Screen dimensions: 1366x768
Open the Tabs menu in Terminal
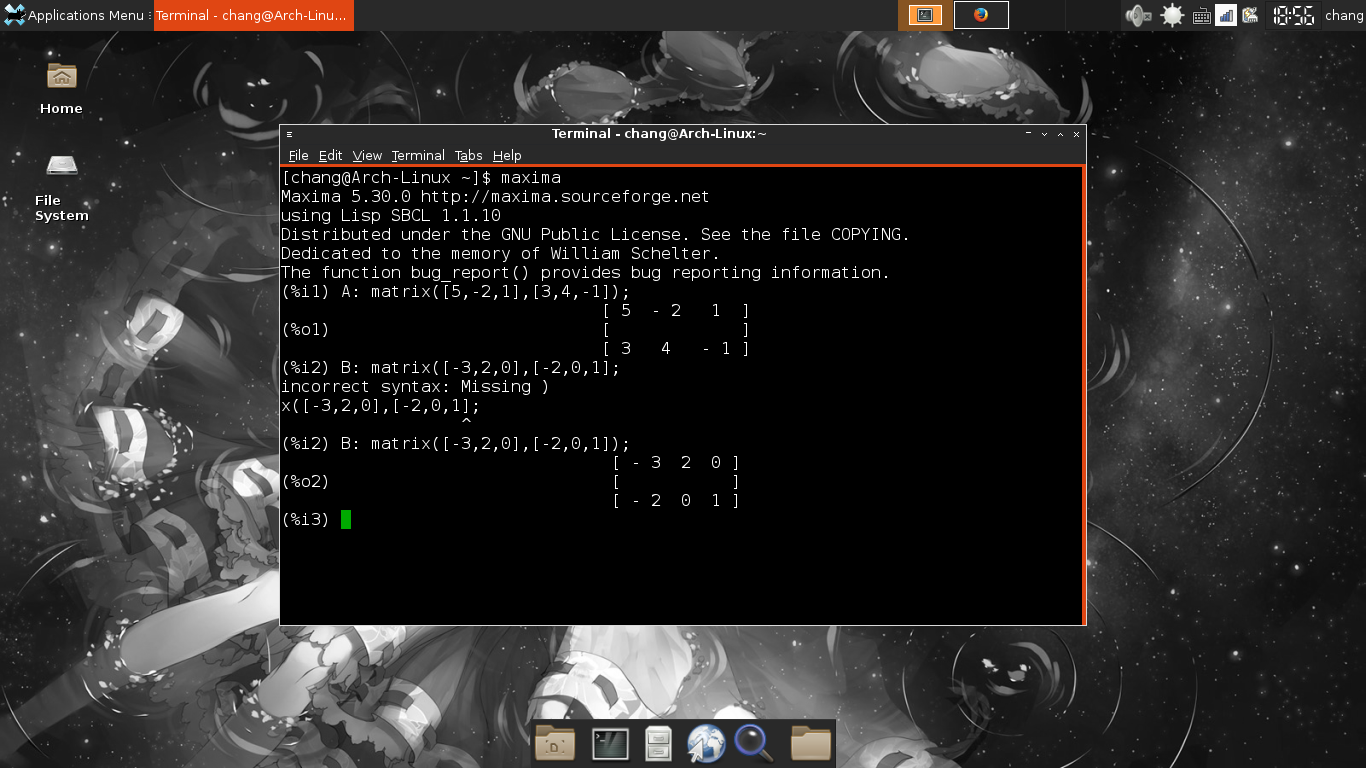click(x=468, y=155)
